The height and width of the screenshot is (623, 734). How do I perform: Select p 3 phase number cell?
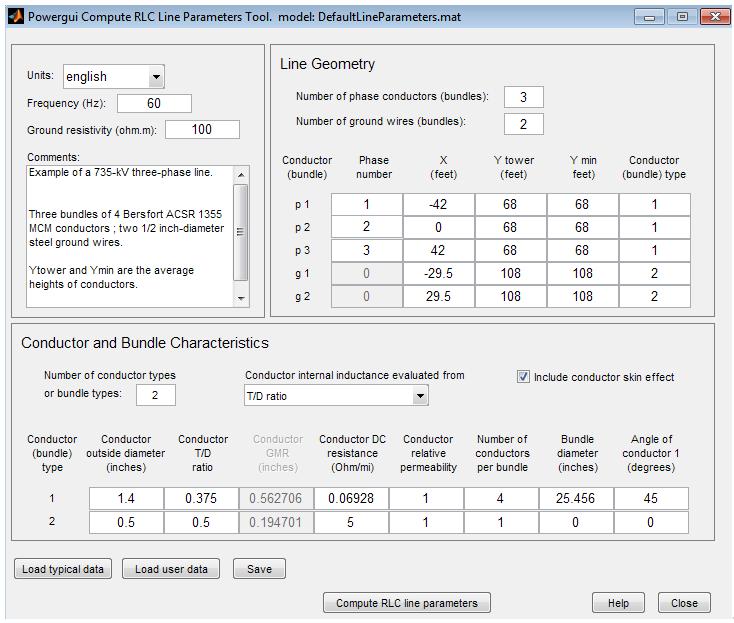click(x=367, y=250)
